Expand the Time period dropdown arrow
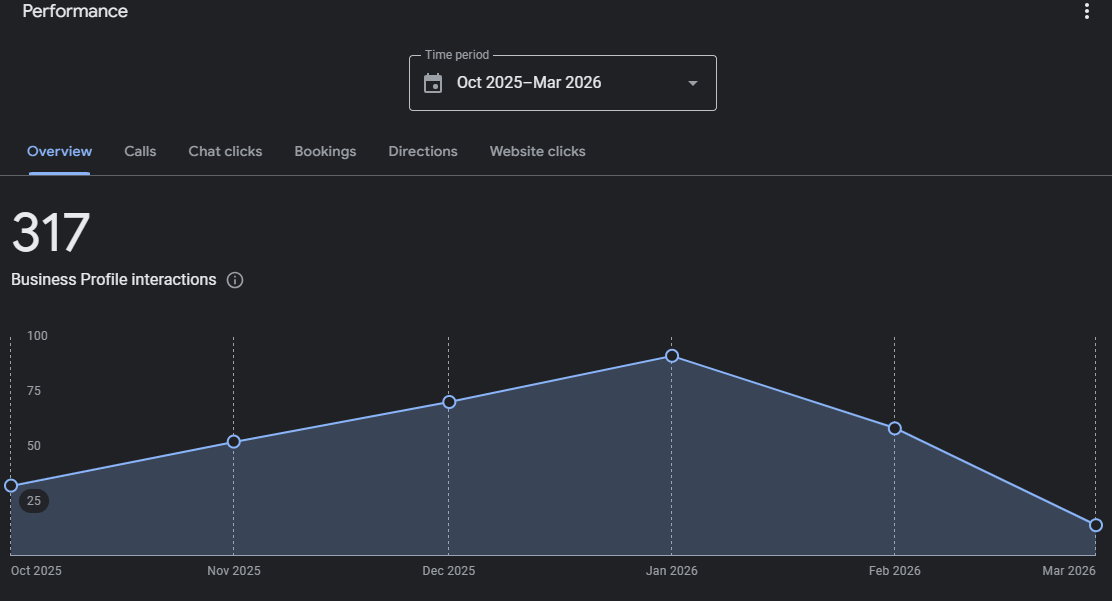 tap(692, 83)
